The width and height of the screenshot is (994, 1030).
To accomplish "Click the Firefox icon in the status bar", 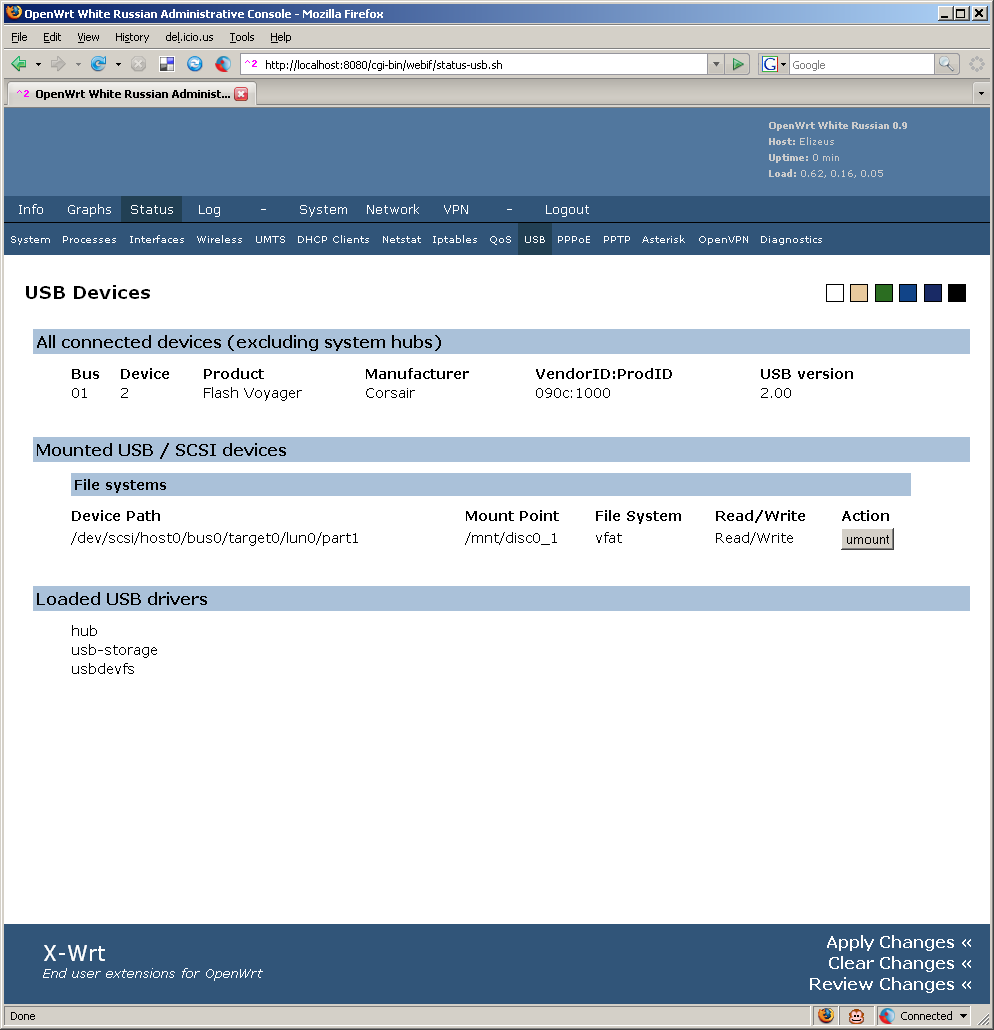I will (x=826, y=1016).
